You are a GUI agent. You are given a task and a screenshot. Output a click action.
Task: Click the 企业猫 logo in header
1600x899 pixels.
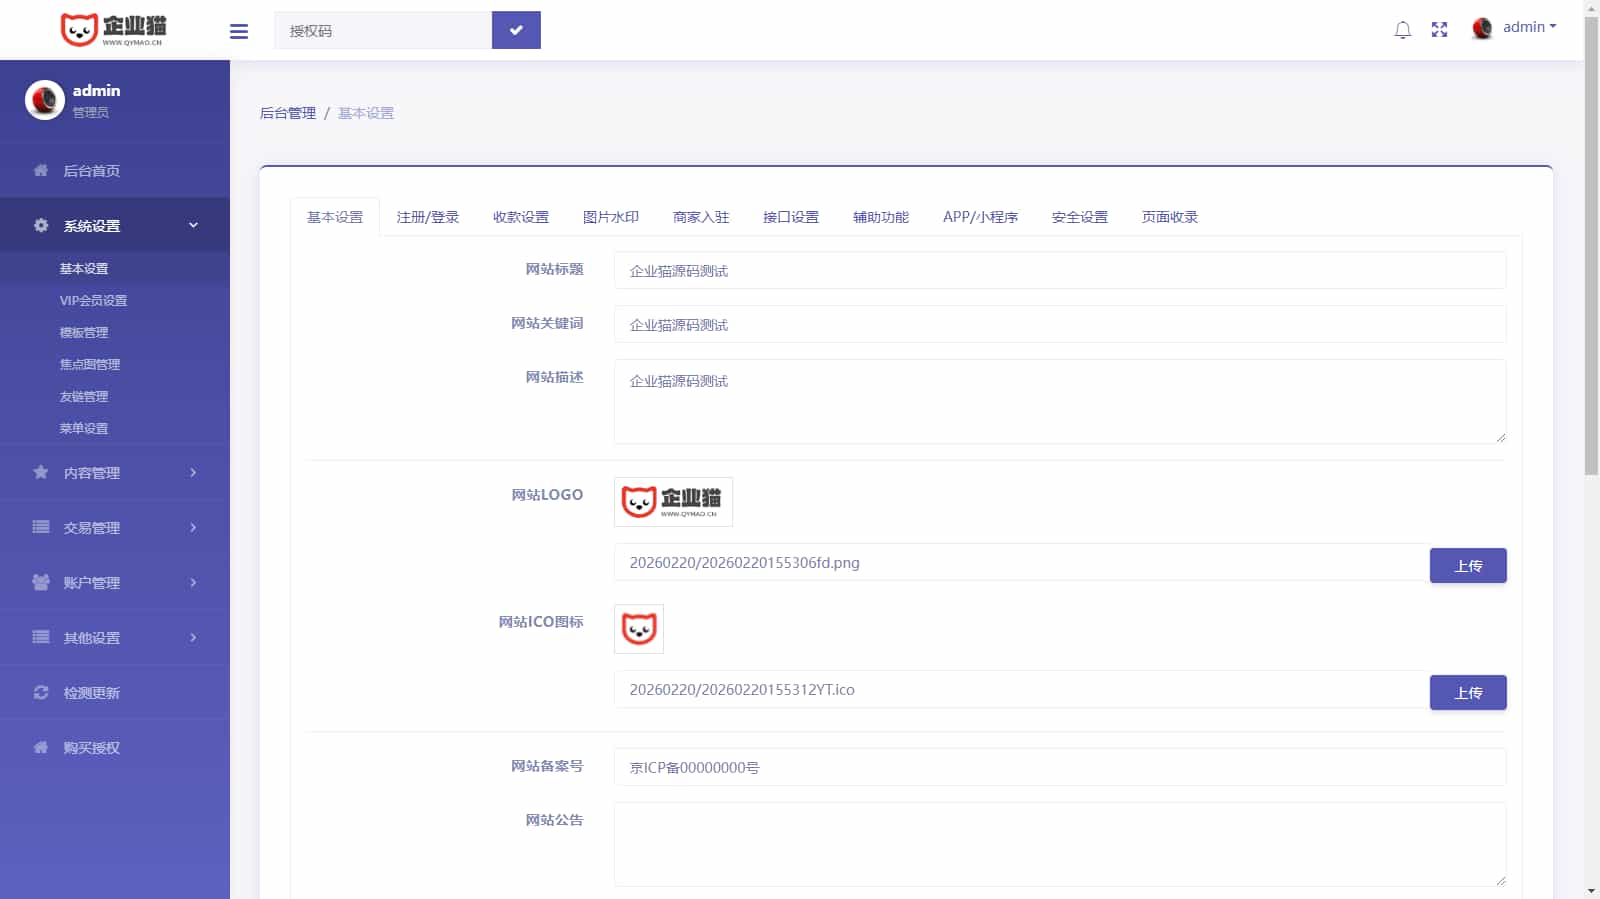point(114,30)
